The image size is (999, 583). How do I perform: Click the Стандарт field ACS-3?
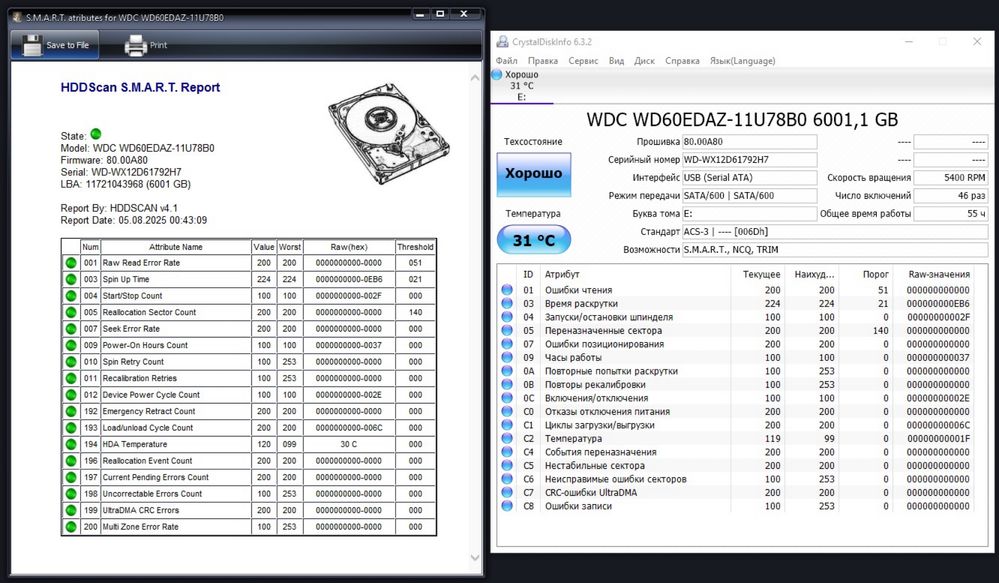(x=835, y=232)
